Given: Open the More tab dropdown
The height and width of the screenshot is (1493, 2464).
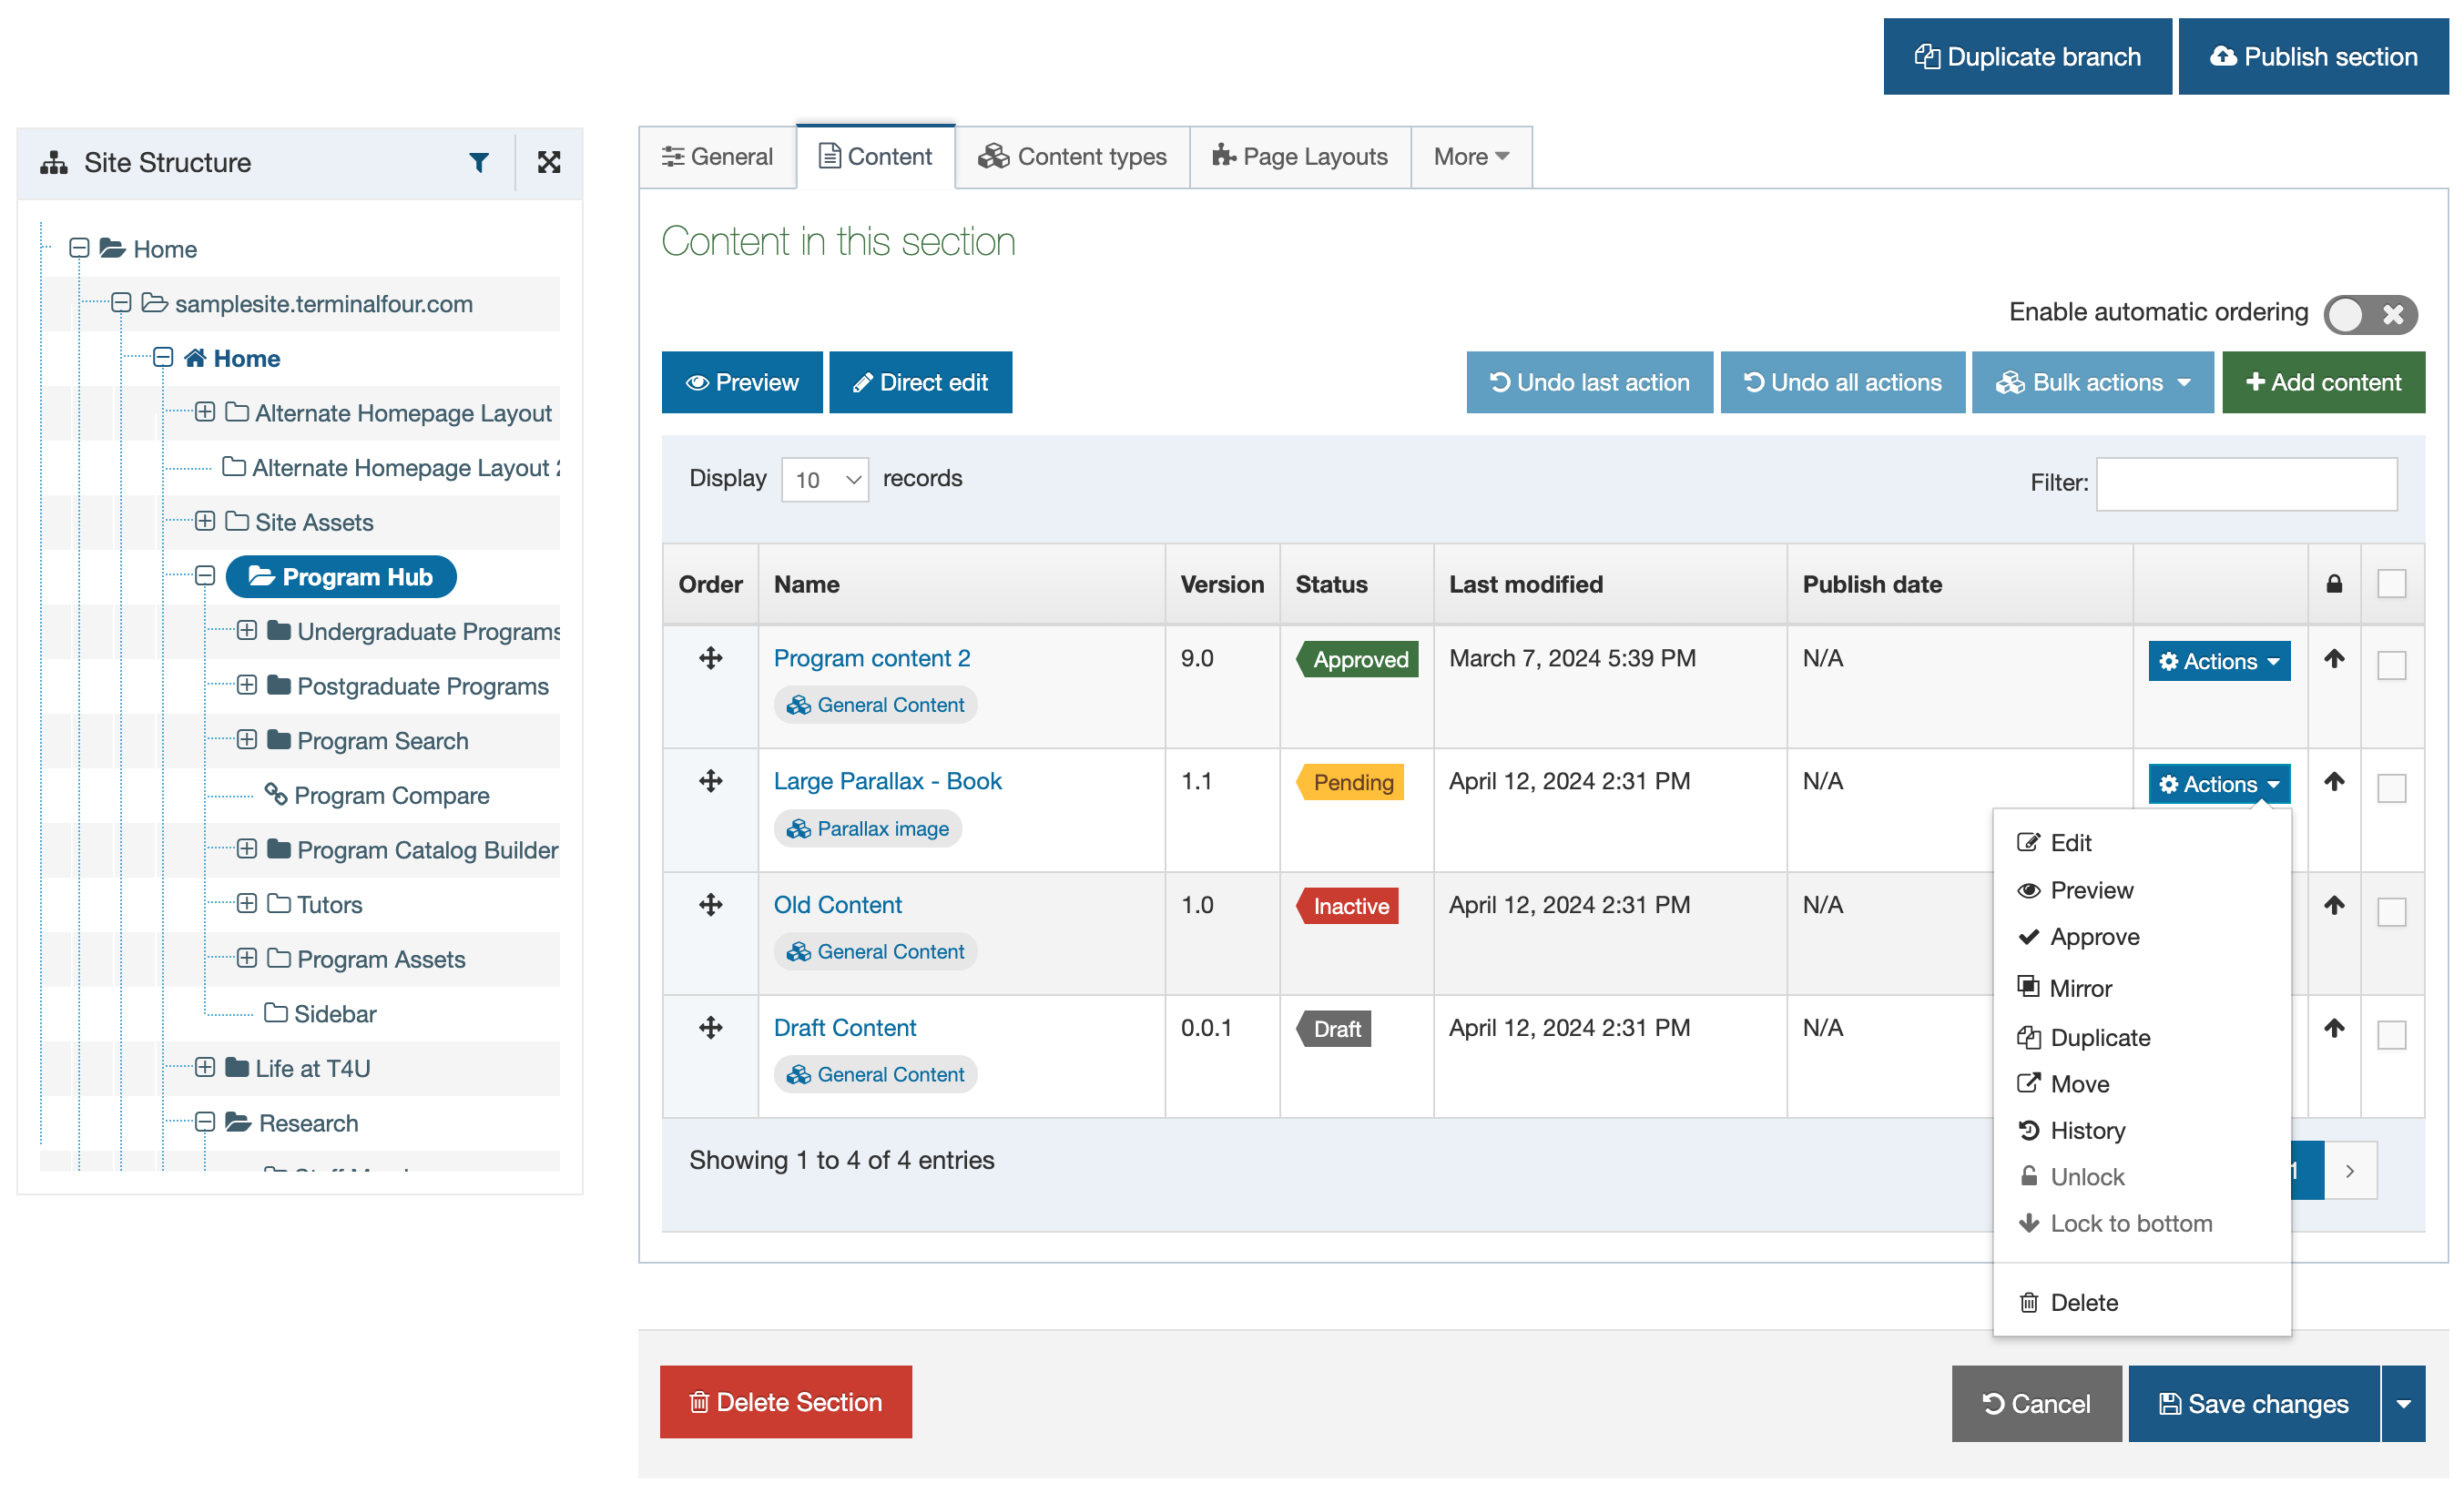Looking at the screenshot, I should coord(1471,157).
